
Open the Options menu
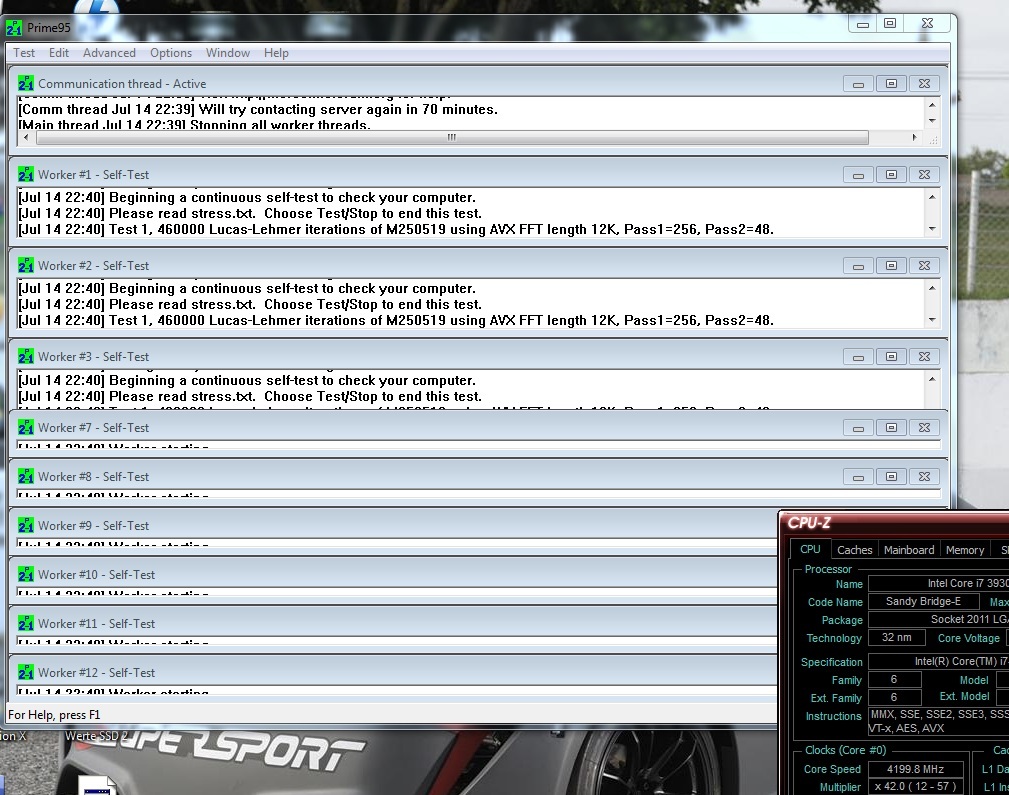pyautogui.click(x=171, y=53)
